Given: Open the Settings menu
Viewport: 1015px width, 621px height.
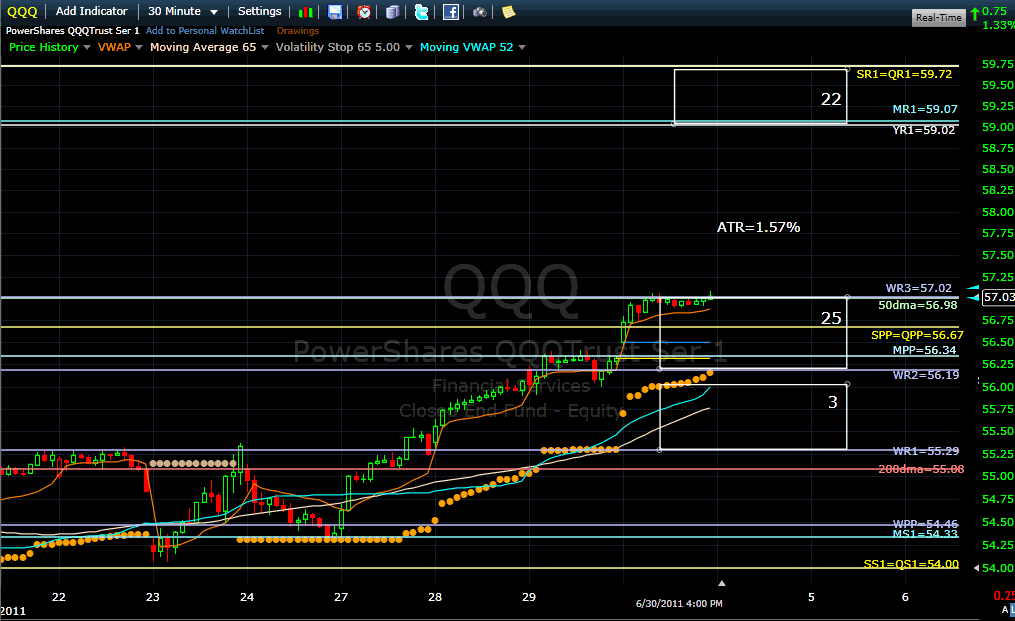Looking at the screenshot, I should (260, 11).
